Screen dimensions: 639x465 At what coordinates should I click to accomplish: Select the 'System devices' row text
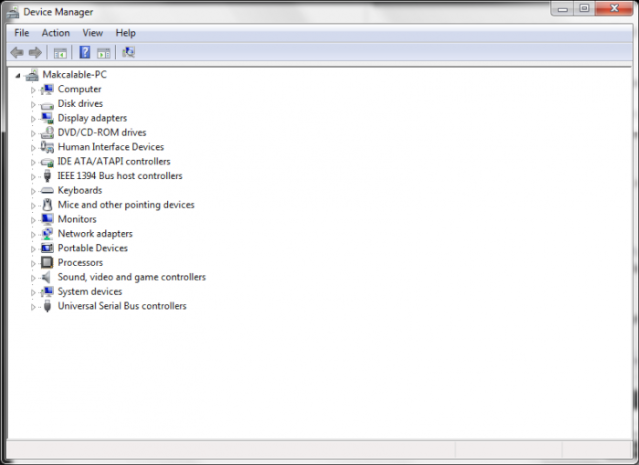click(90, 292)
